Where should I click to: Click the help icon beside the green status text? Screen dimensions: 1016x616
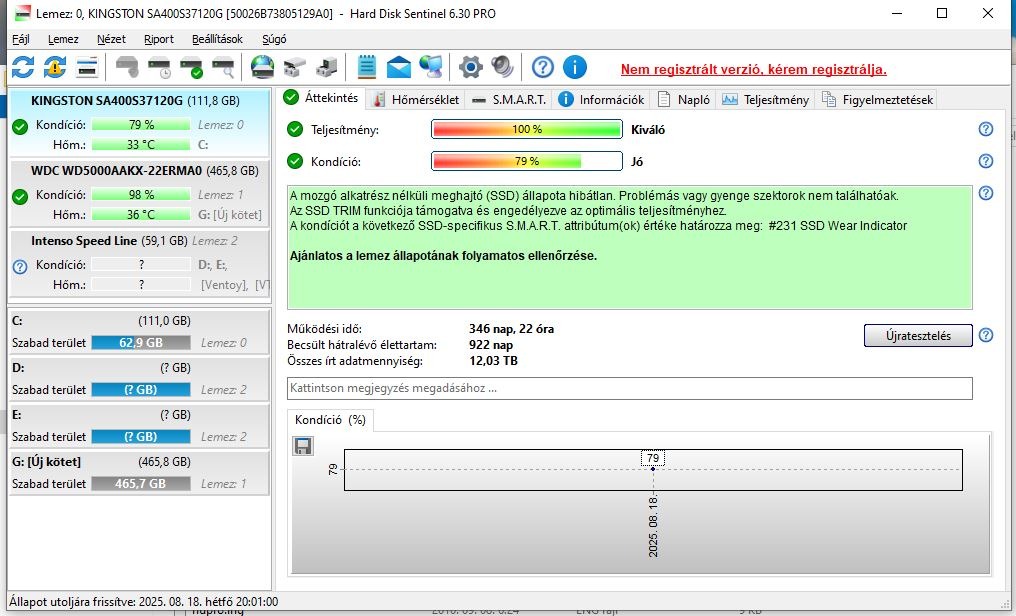[x=986, y=192]
